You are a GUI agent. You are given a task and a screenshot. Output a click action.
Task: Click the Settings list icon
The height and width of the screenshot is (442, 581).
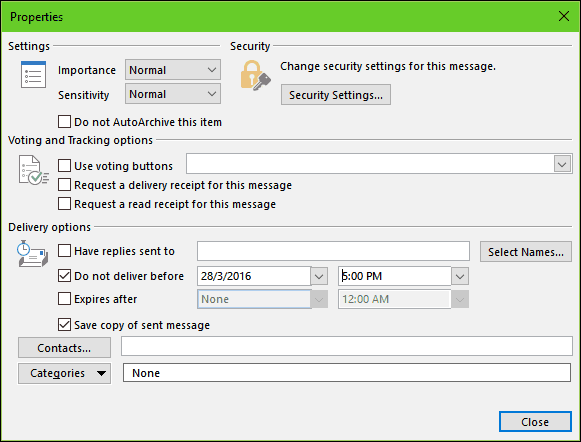click(33, 74)
